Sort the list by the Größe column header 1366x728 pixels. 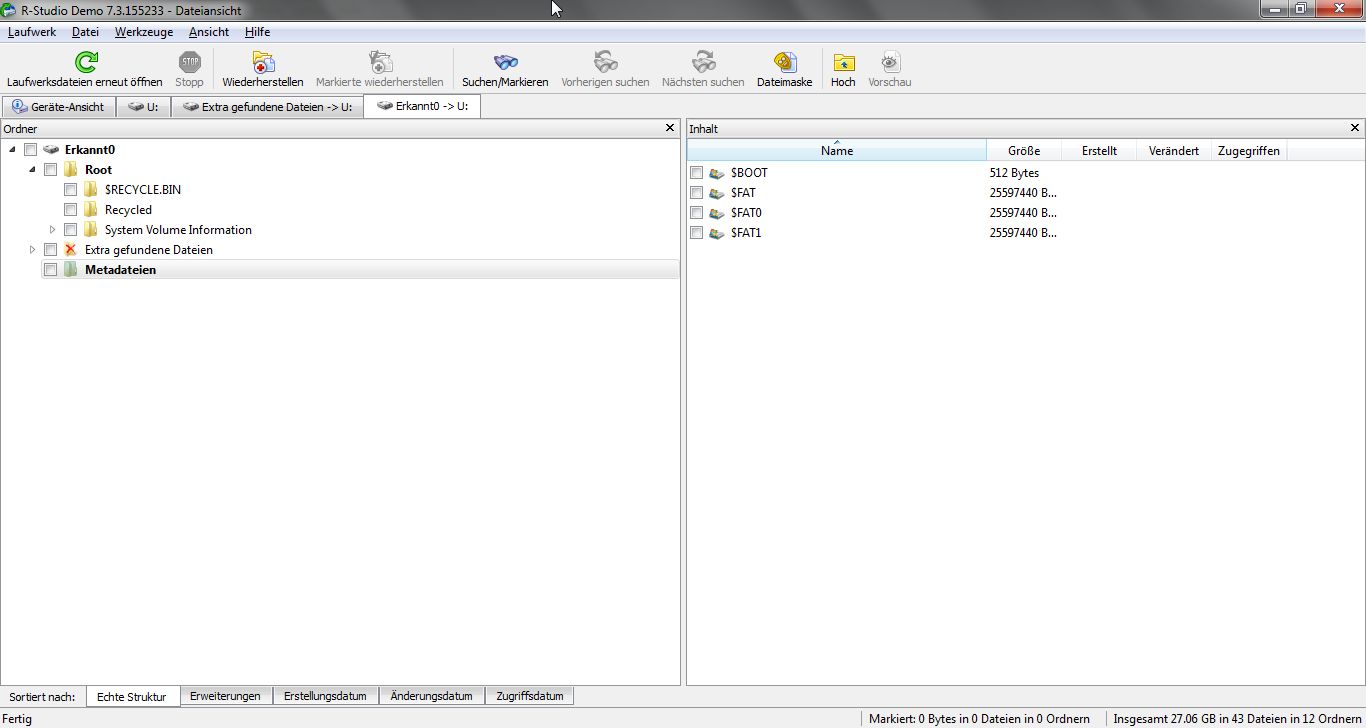coord(1024,151)
